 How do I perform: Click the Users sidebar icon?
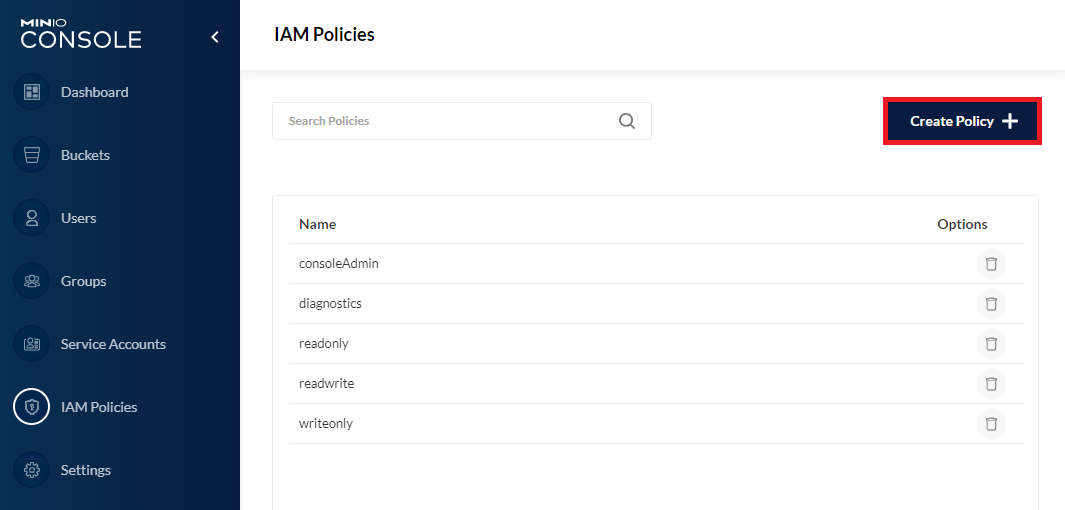coord(32,218)
